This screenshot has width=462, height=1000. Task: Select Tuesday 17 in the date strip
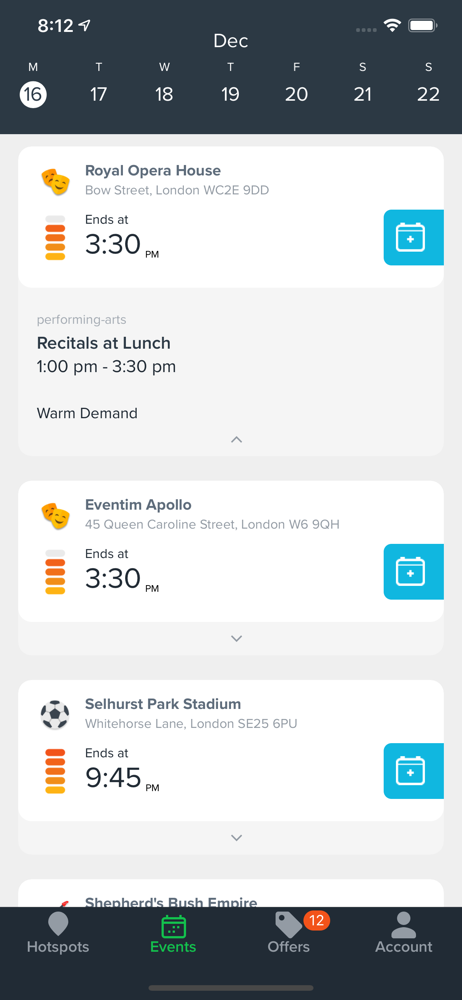[98, 94]
